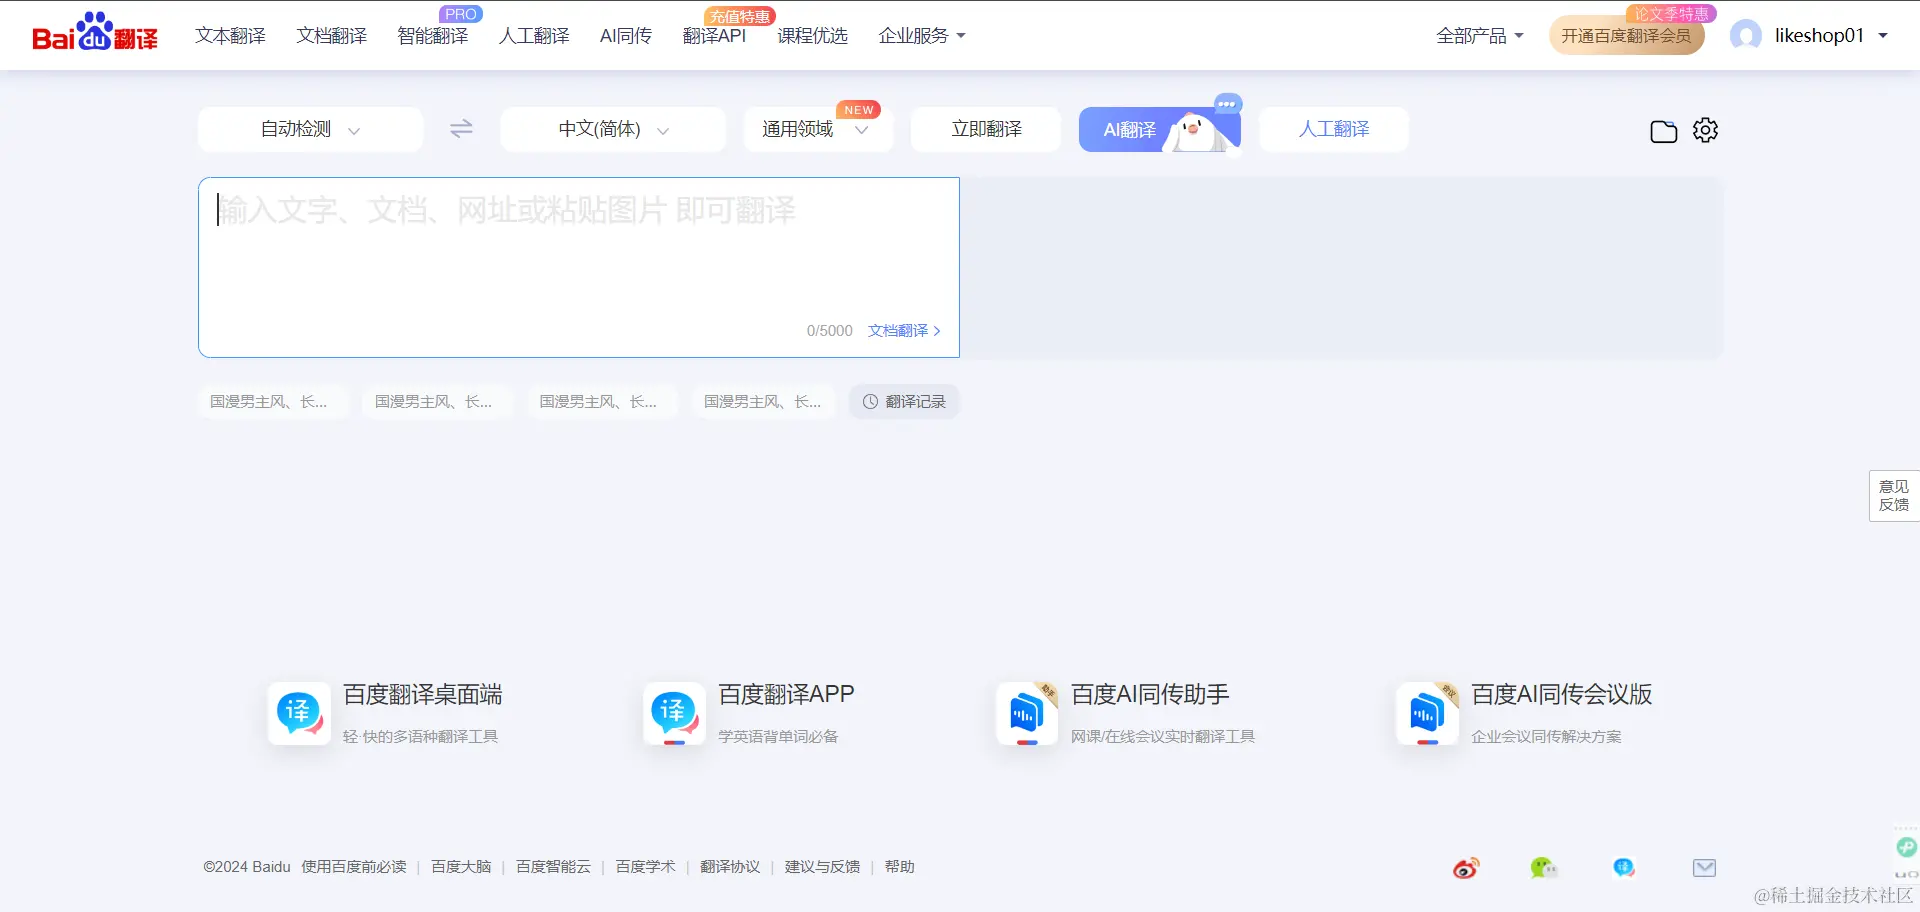This screenshot has width=1920, height=912.
Task: Open the 百度AI同传助手 icon
Action: [x=1027, y=713]
